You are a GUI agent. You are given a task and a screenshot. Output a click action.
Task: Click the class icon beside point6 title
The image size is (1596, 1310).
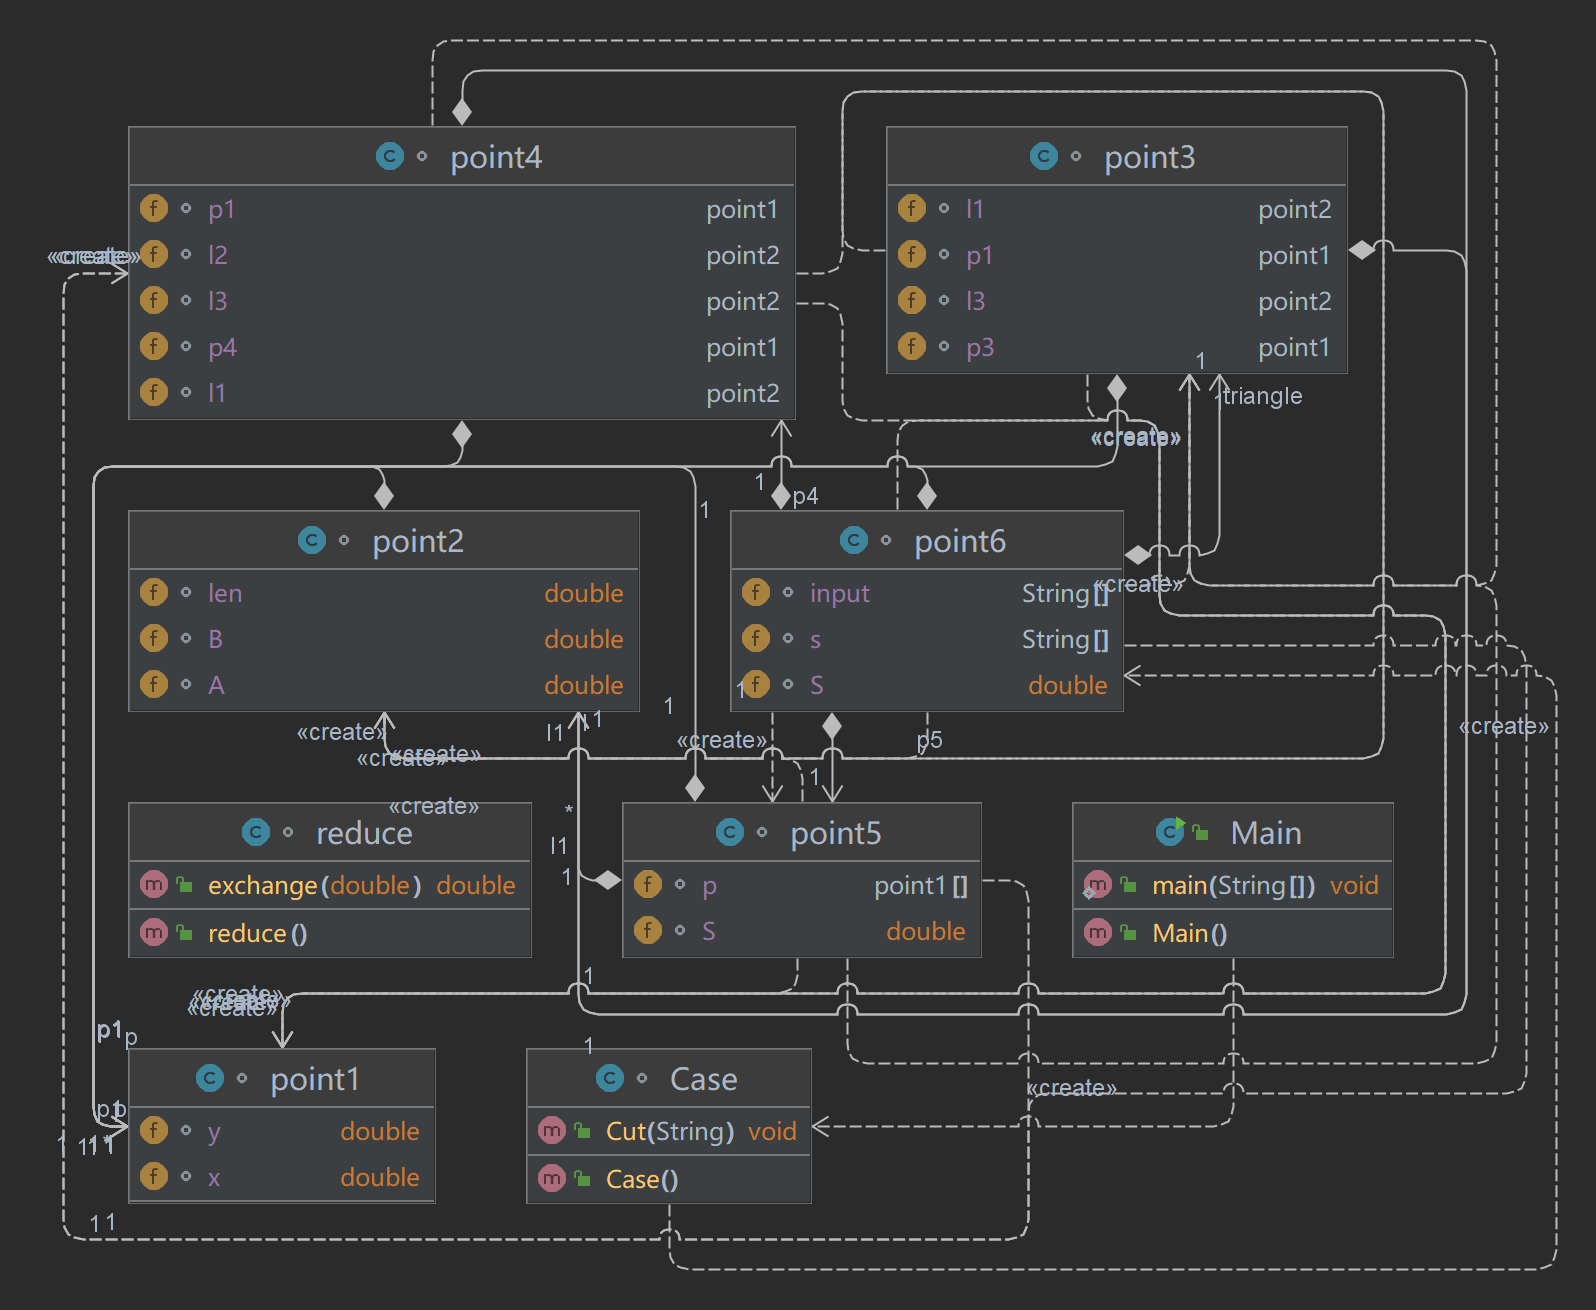tap(854, 540)
